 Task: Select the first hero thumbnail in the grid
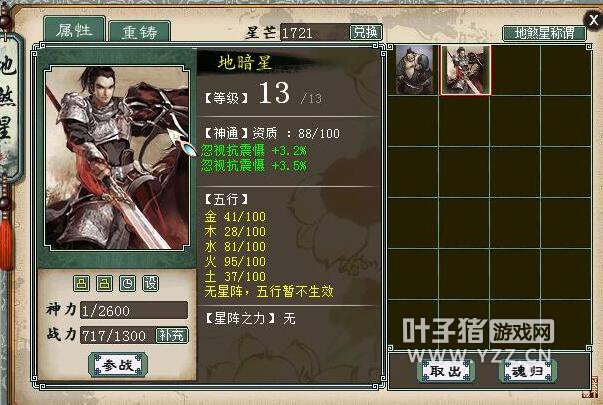pos(414,70)
